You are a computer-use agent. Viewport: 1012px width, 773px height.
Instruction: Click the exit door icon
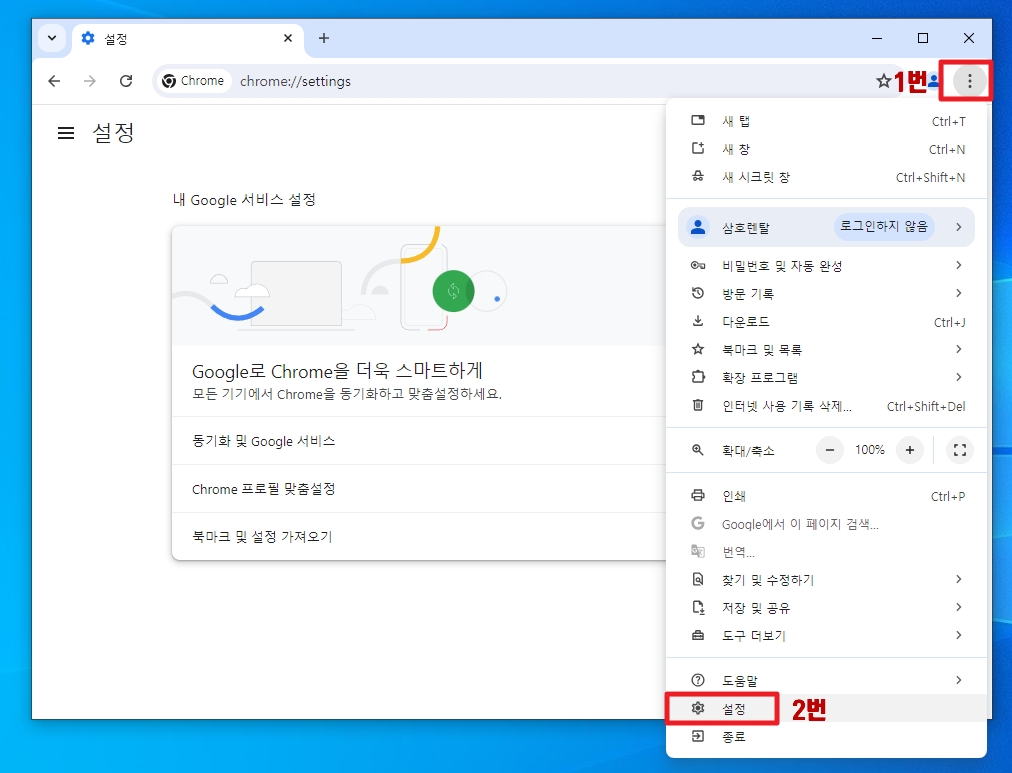click(x=698, y=736)
